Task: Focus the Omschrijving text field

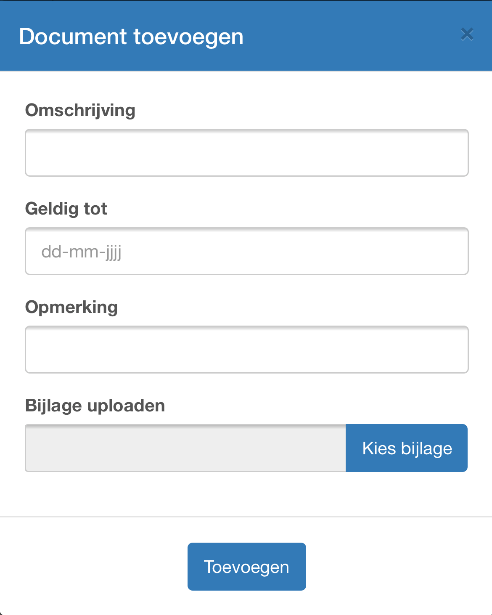Action: 247,153
